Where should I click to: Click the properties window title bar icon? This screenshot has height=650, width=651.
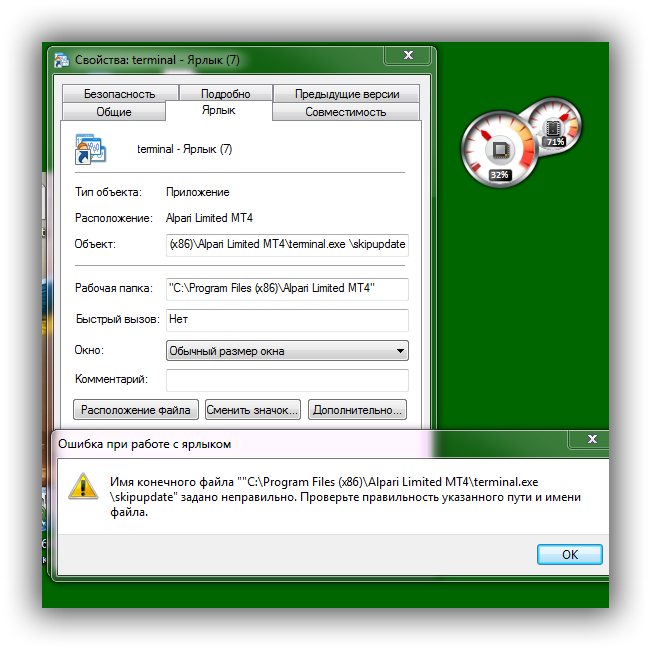pos(62,61)
